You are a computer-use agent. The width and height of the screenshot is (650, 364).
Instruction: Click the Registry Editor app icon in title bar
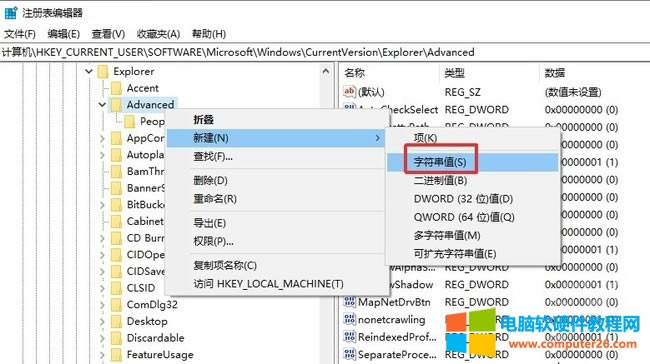(x=10, y=13)
